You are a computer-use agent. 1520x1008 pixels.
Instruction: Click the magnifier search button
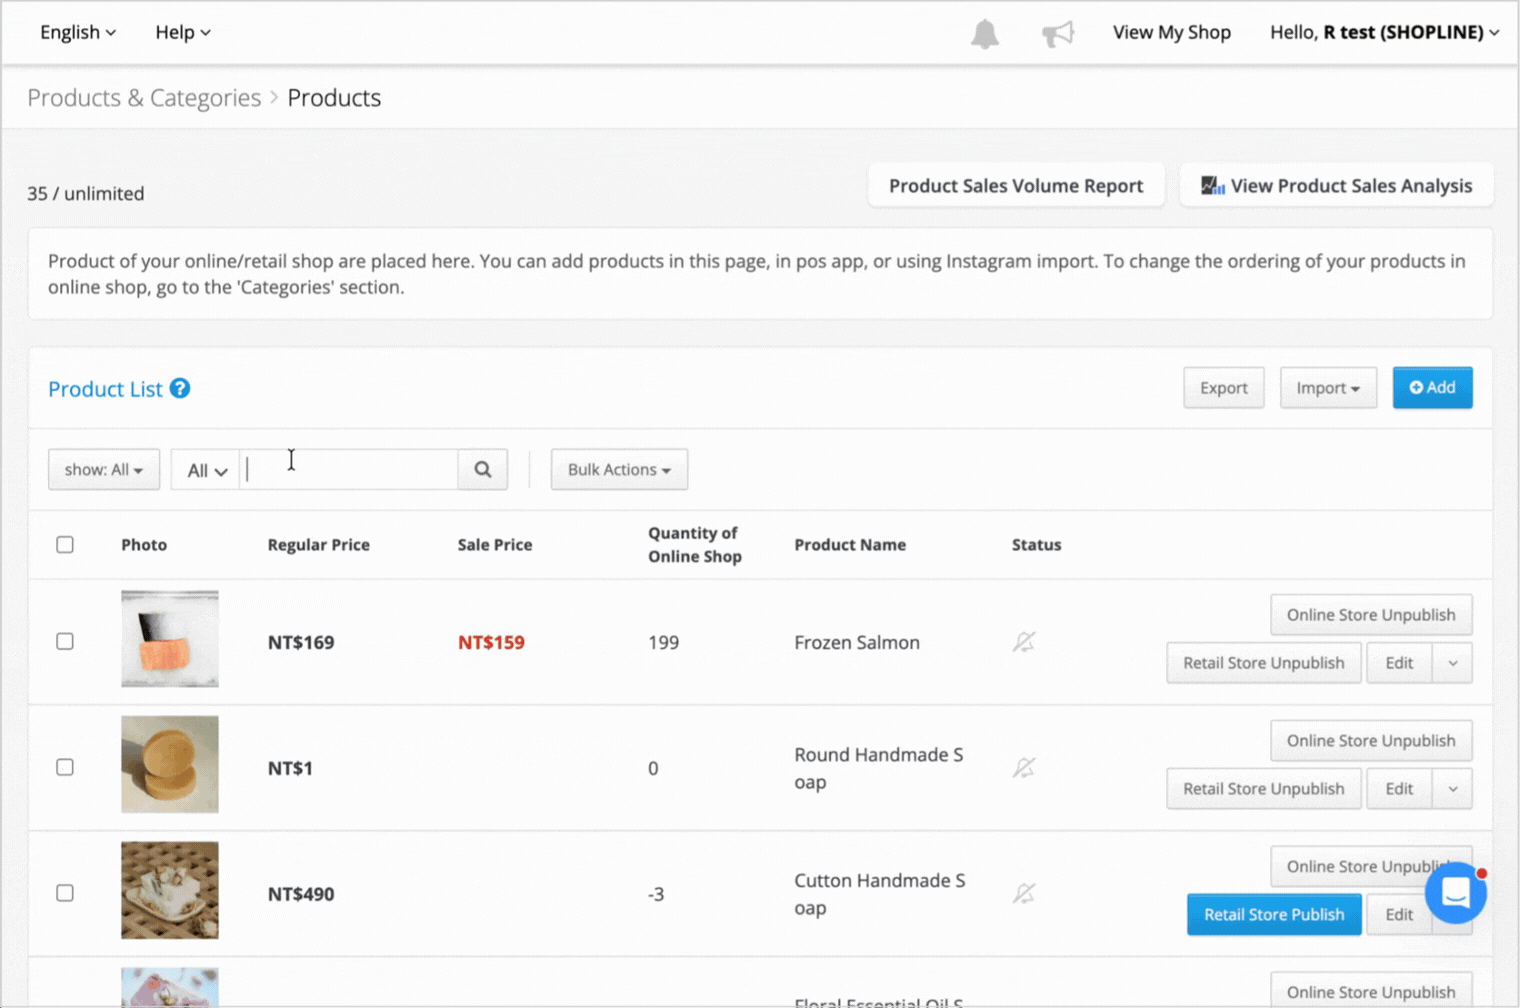pos(483,469)
